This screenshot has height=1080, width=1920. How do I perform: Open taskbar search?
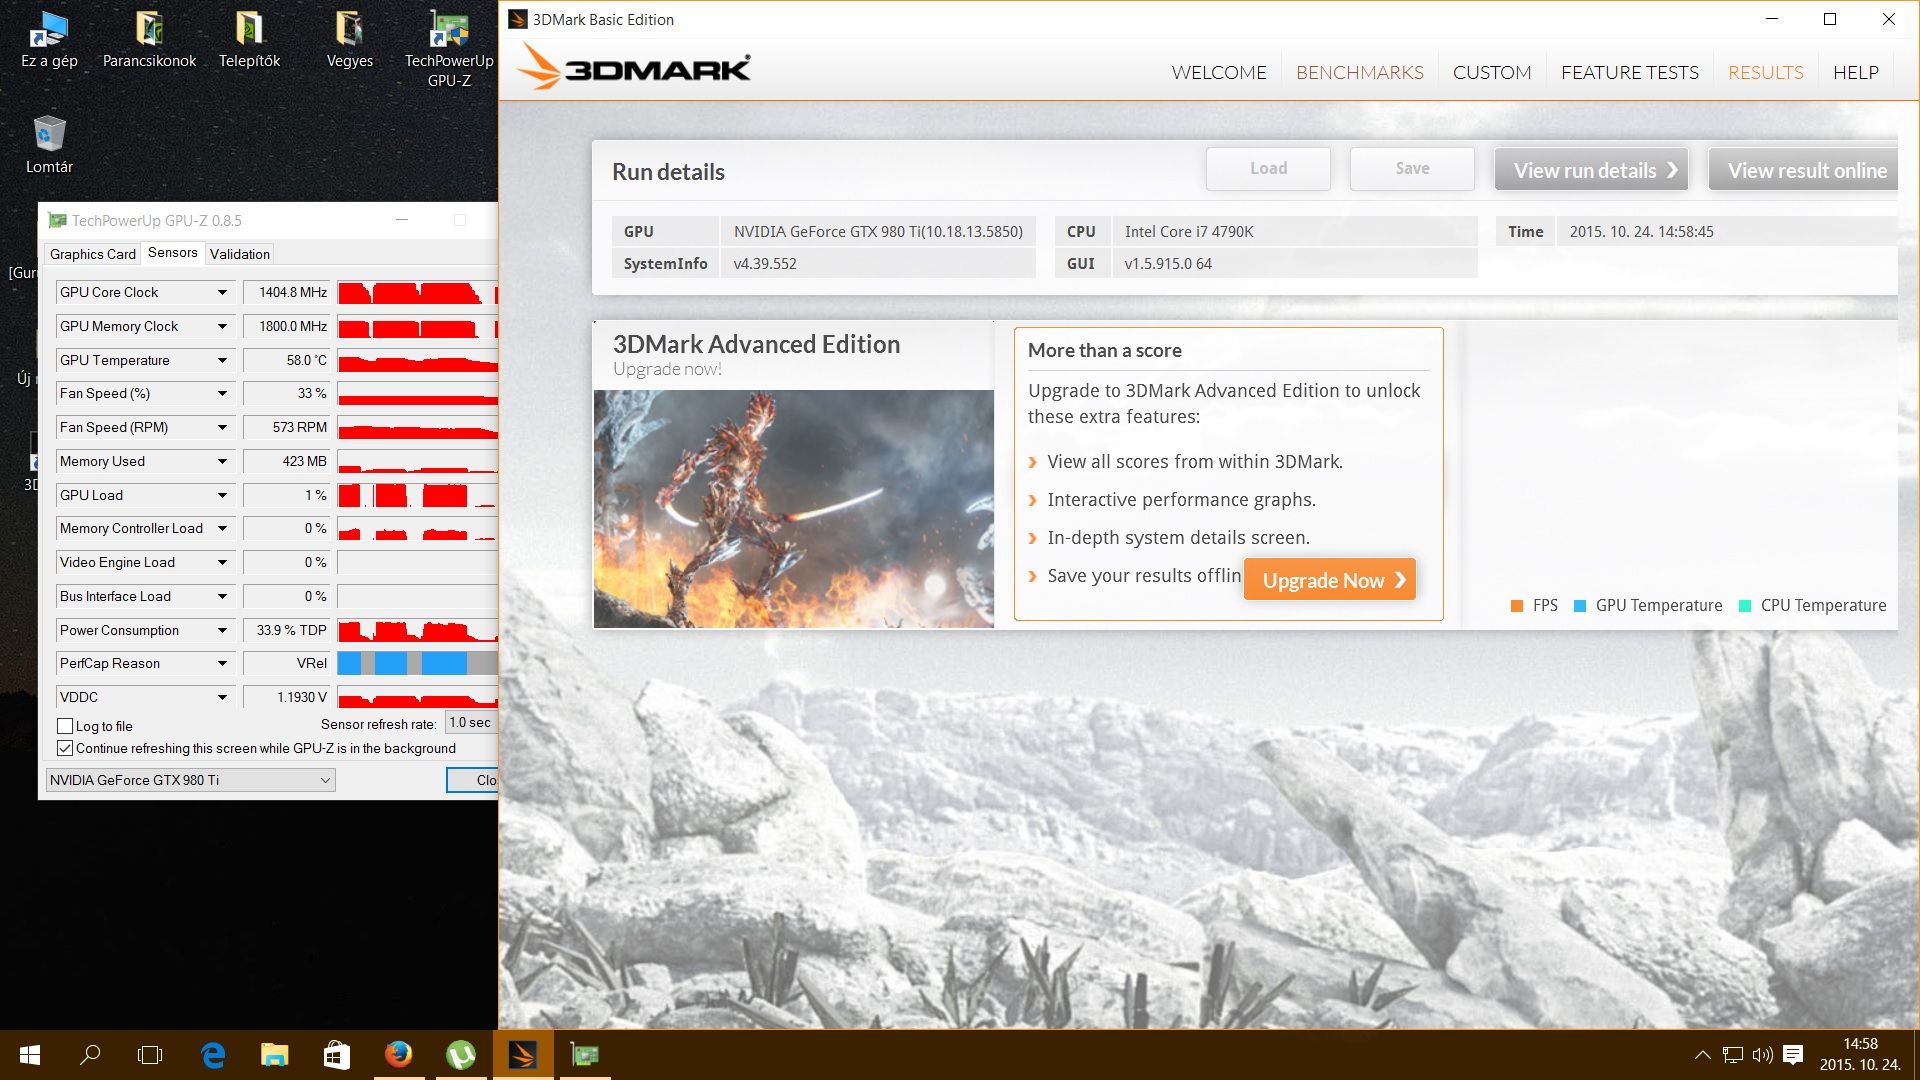[90, 1055]
